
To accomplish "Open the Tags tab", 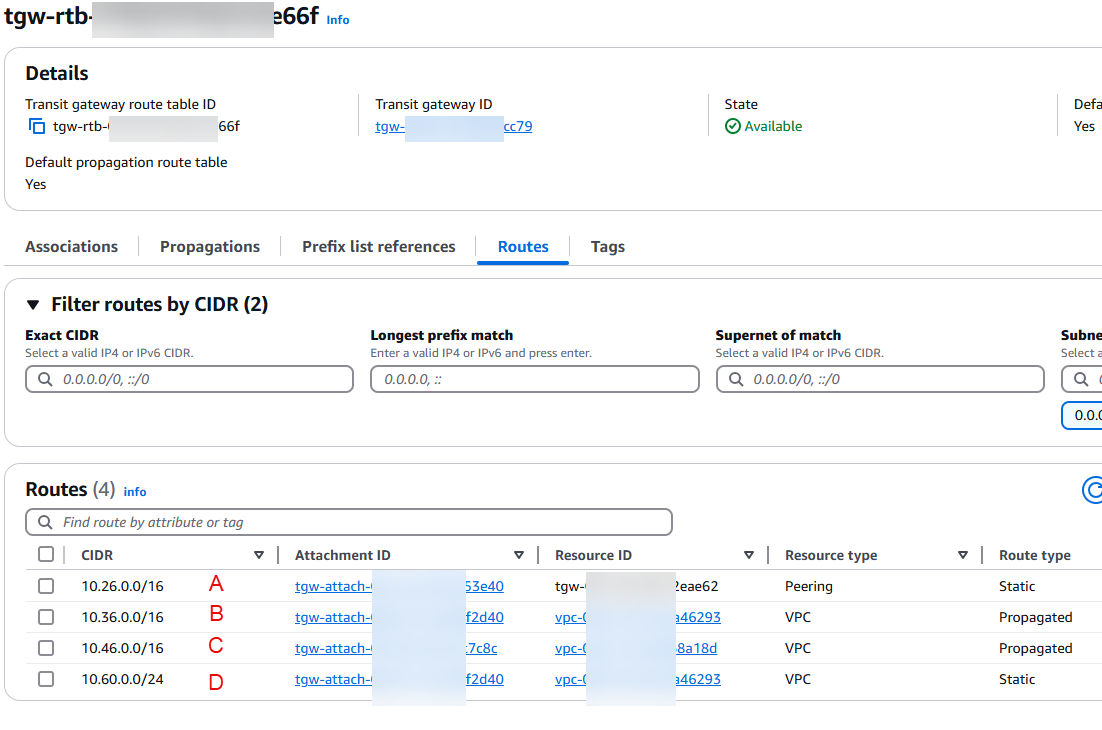I will [x=607, y=246].
